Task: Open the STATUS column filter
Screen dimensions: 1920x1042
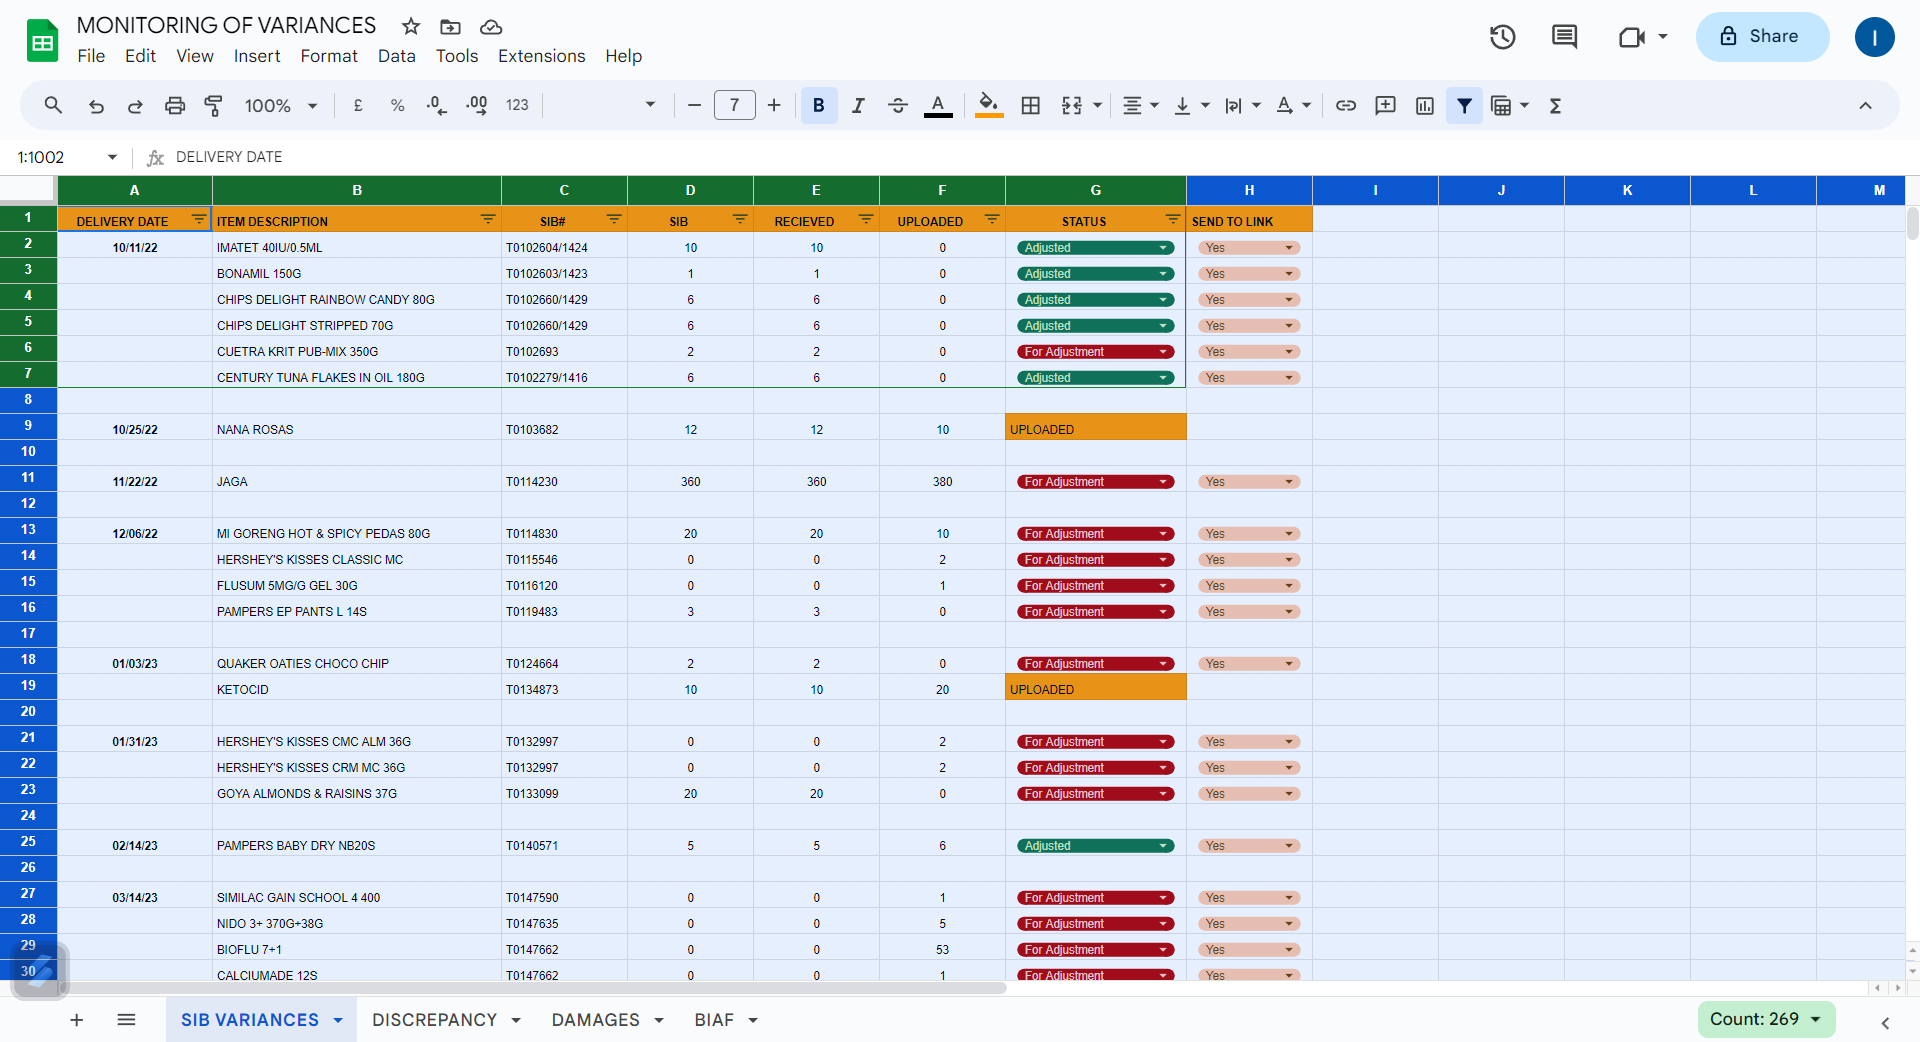Action: [1173, 219]
